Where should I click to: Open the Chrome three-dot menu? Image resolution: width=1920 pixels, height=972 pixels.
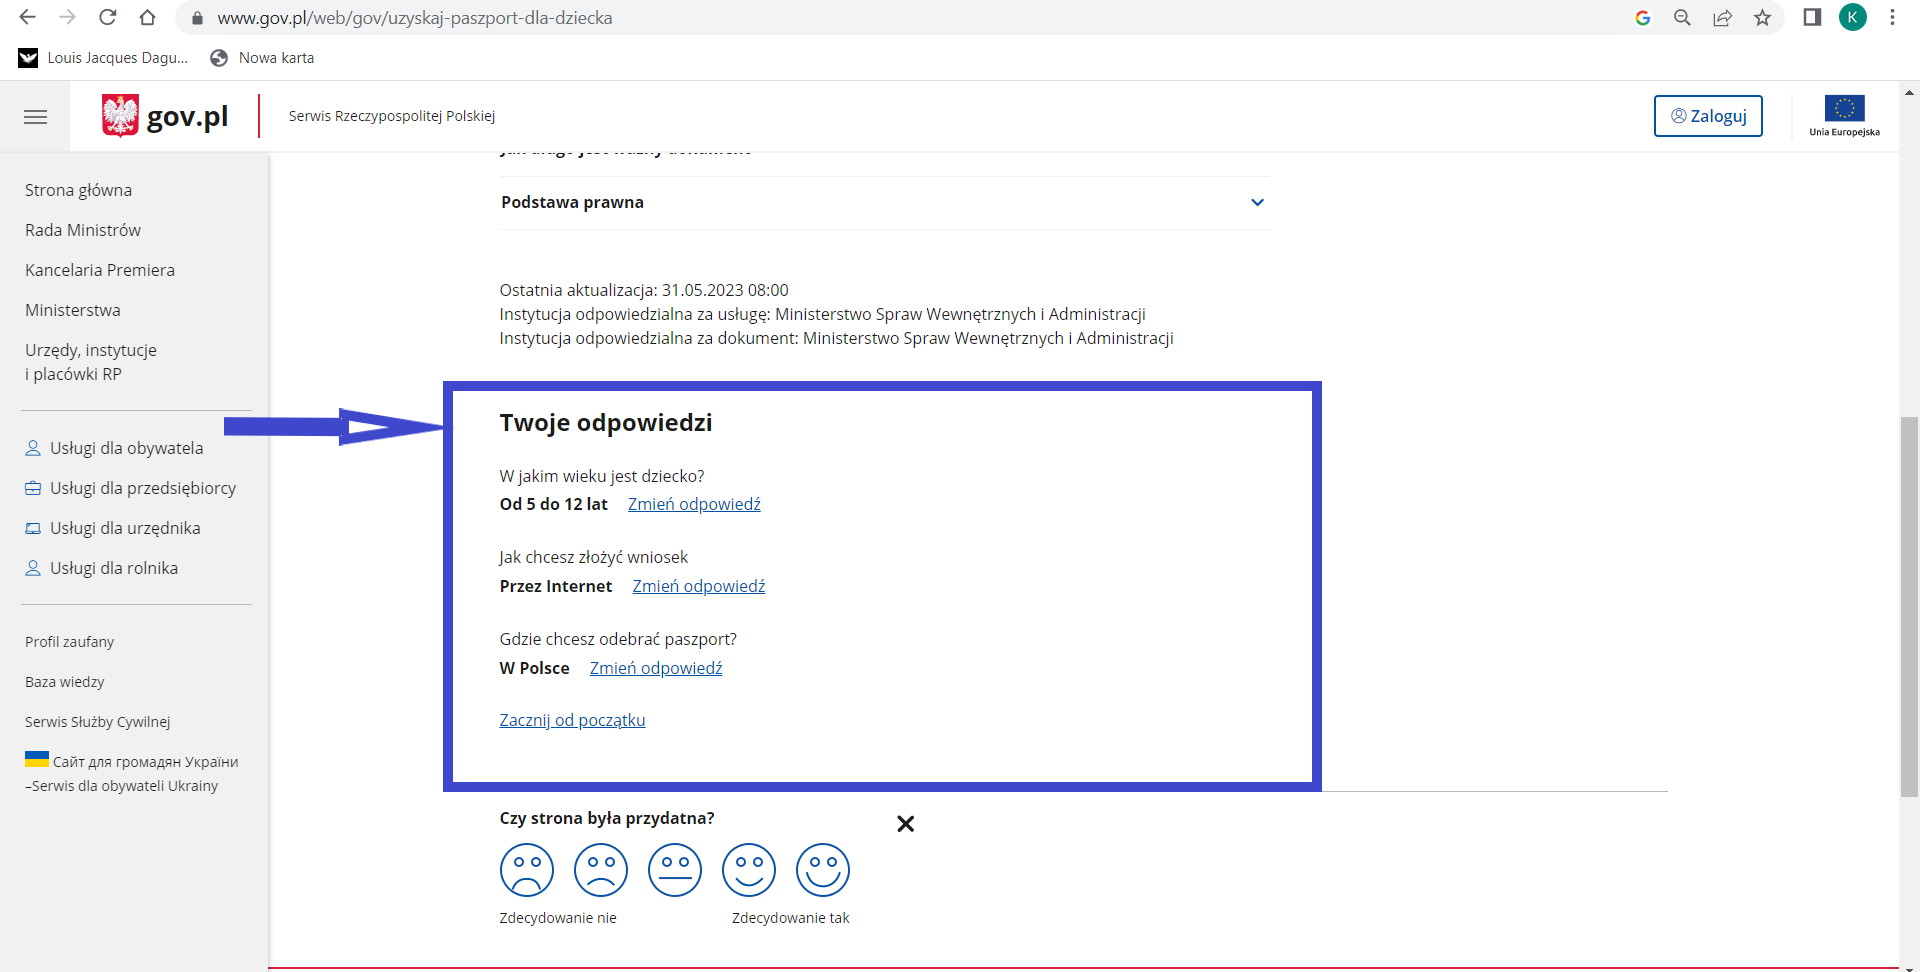[1892, 18]
